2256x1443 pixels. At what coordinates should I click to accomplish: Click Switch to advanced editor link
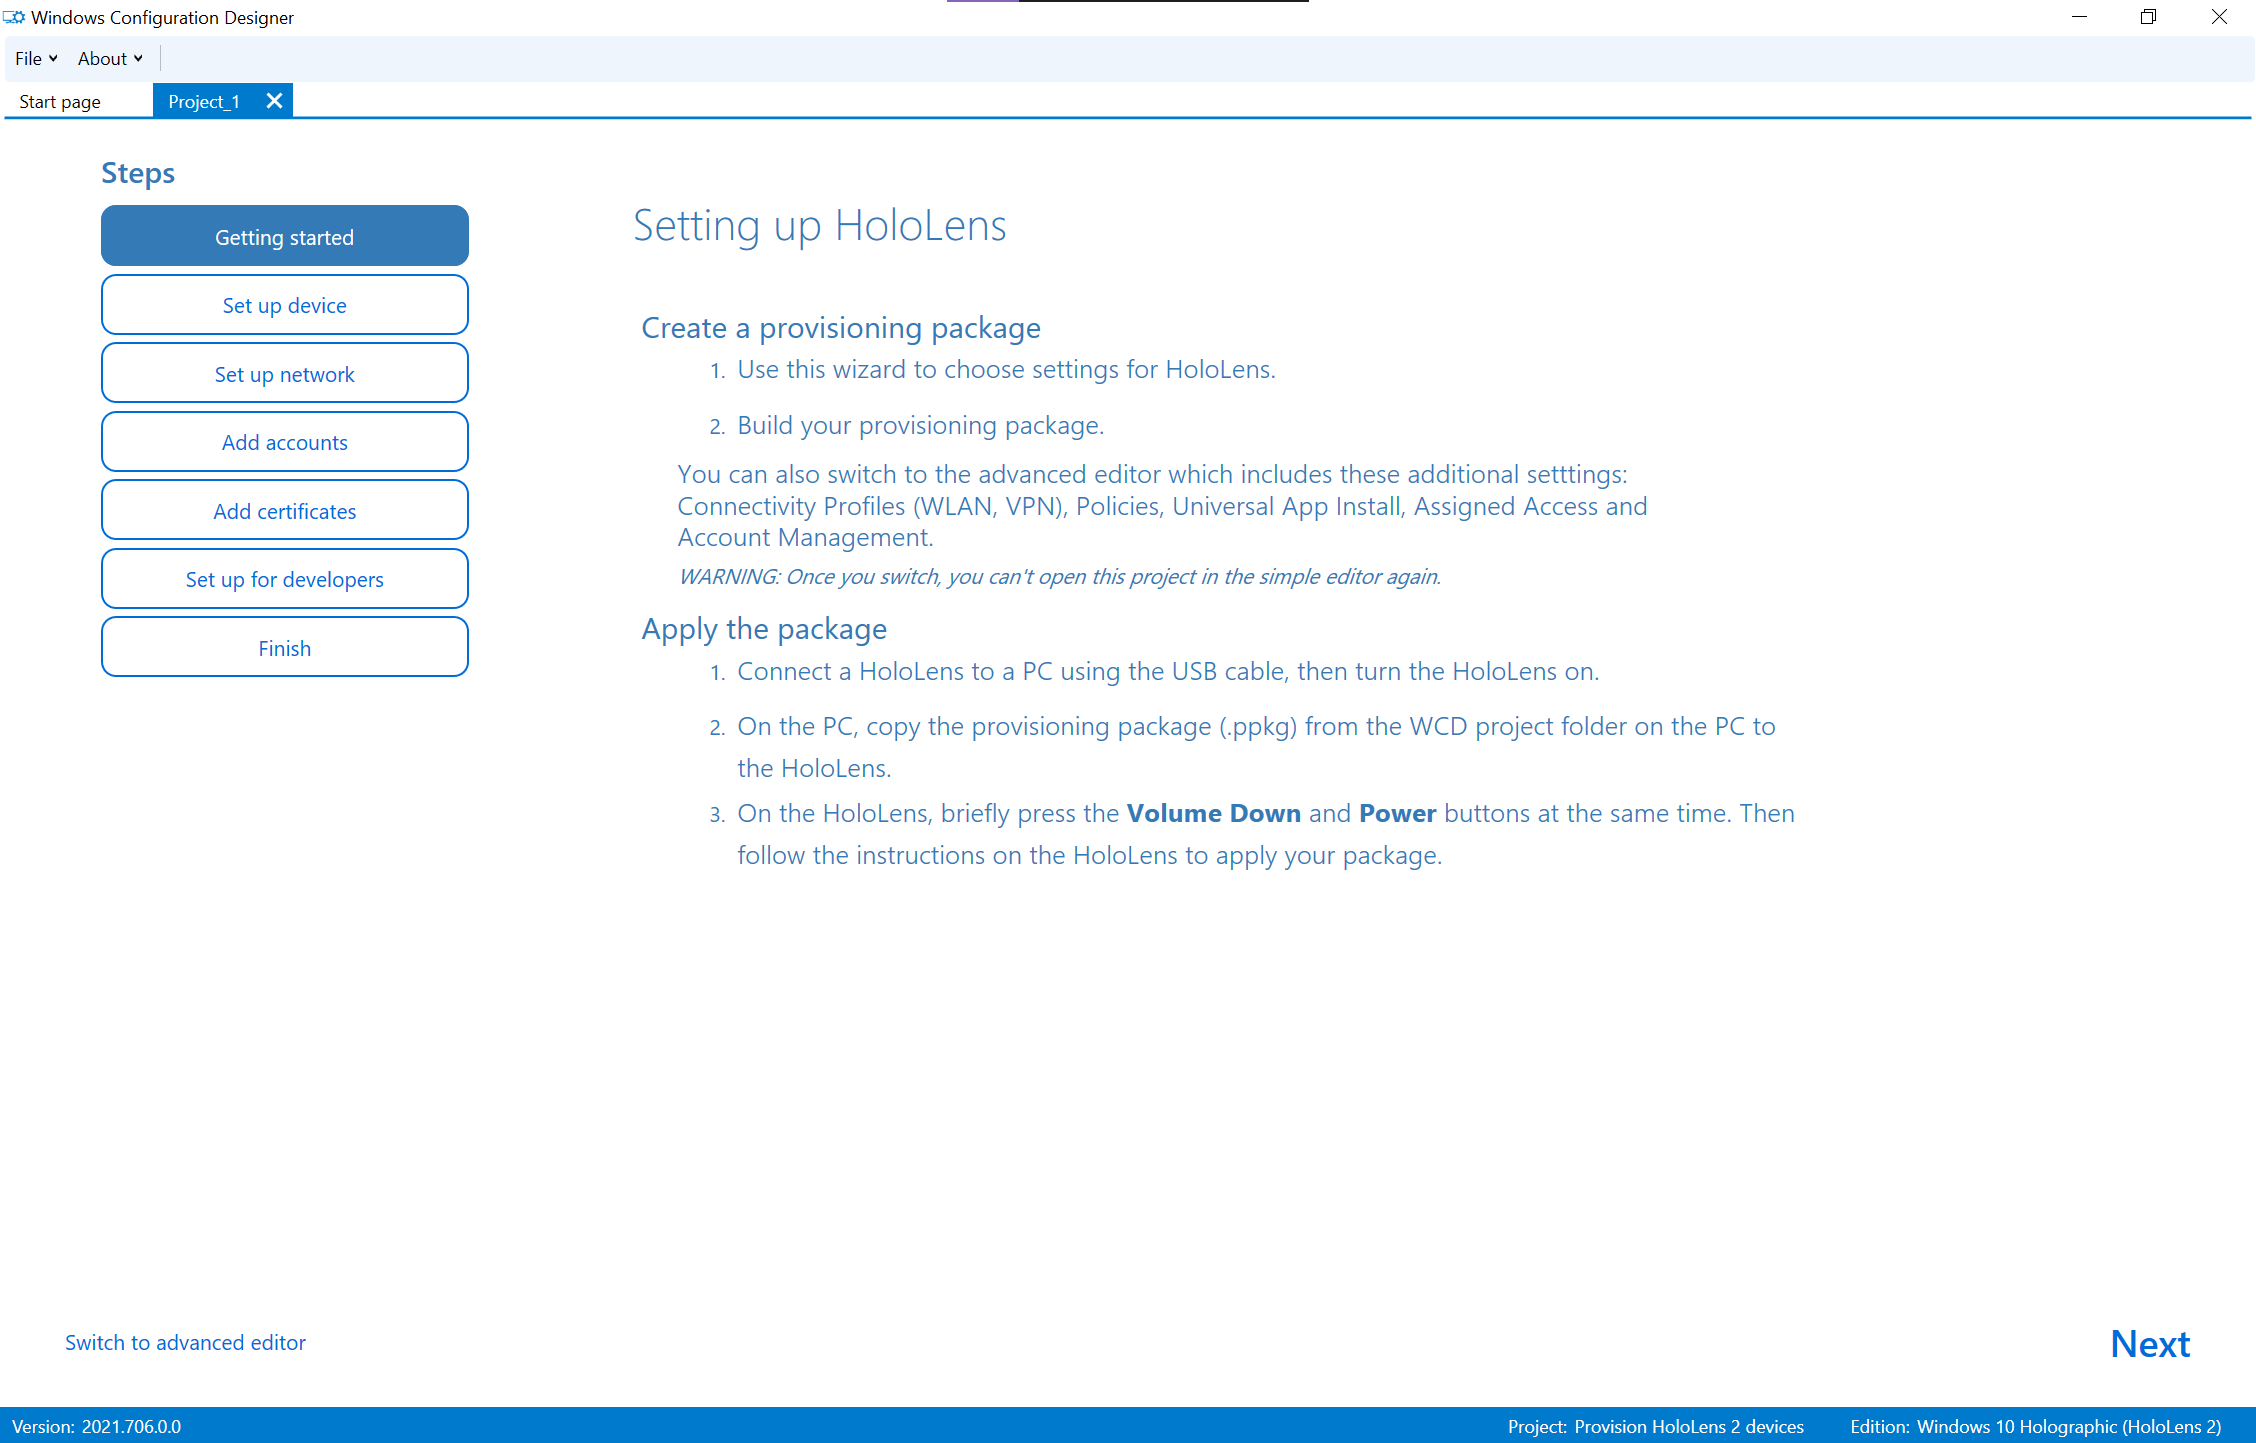(184, 1341)
